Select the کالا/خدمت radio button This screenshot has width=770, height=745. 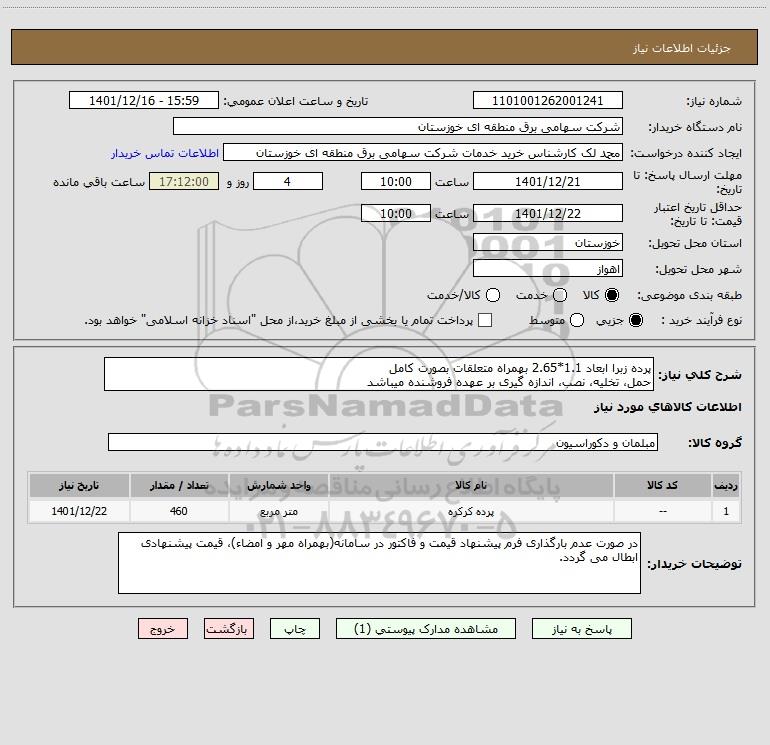[493, 295]
